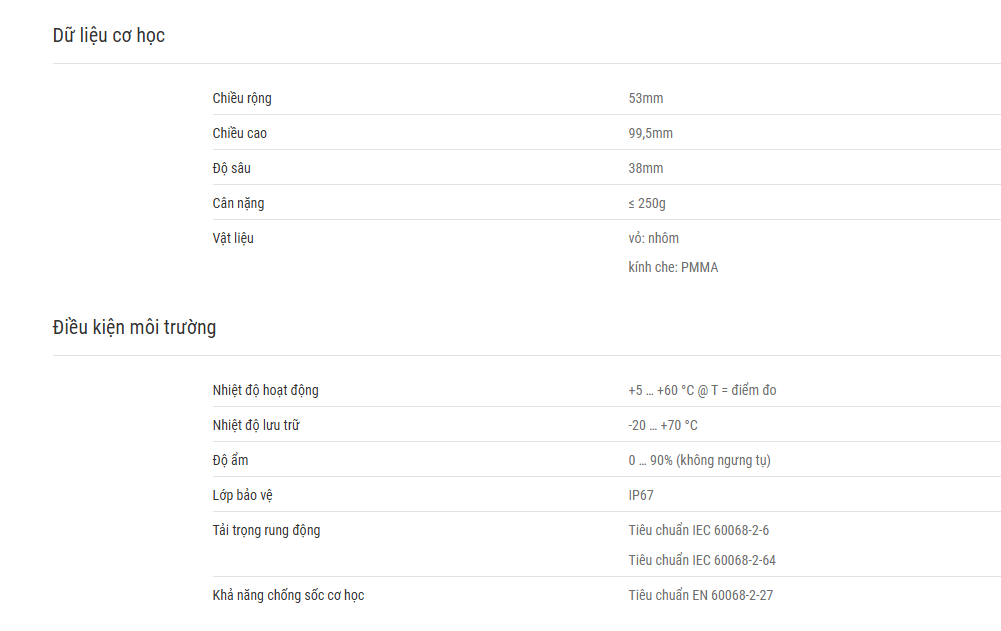Click the 99,5mm height value
Screen dimensions: 1001x631
[x=651, y=133]
